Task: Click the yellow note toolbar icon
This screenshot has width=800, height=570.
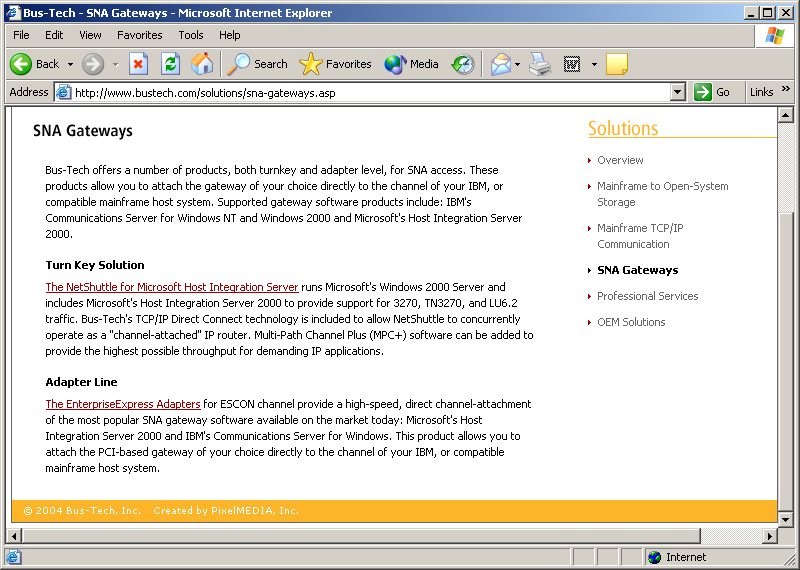Action: [x=617, y=64]
